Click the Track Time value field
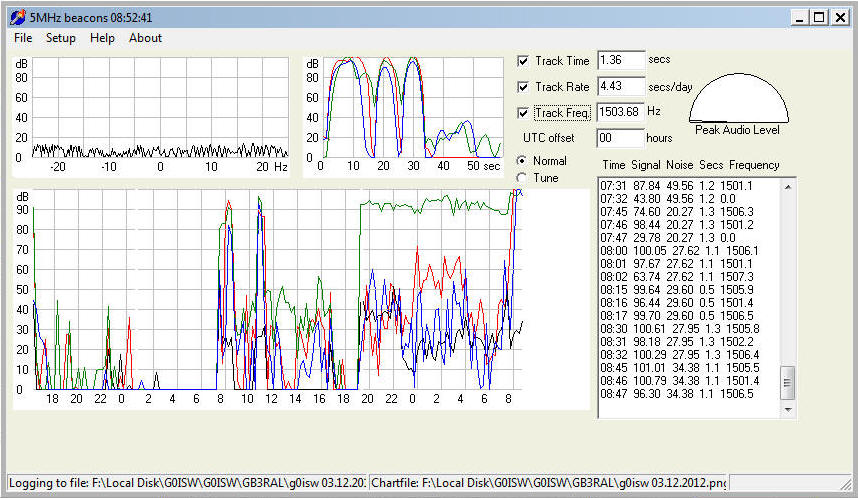This screenshot has width=858, height=498. pos(621,61)
